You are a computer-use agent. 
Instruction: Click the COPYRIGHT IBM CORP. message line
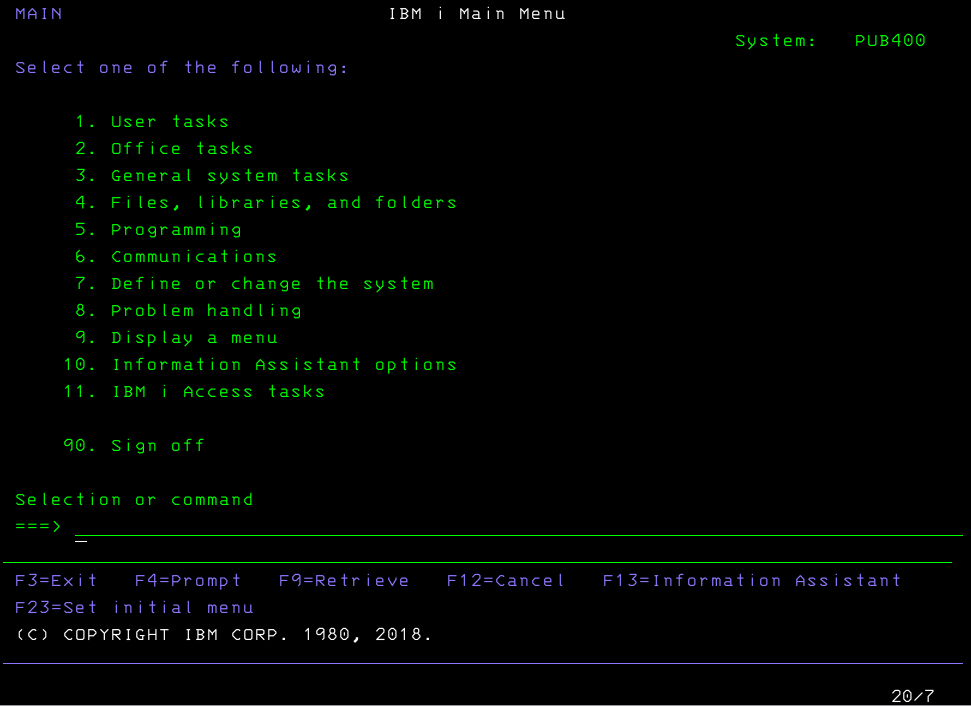224,635
